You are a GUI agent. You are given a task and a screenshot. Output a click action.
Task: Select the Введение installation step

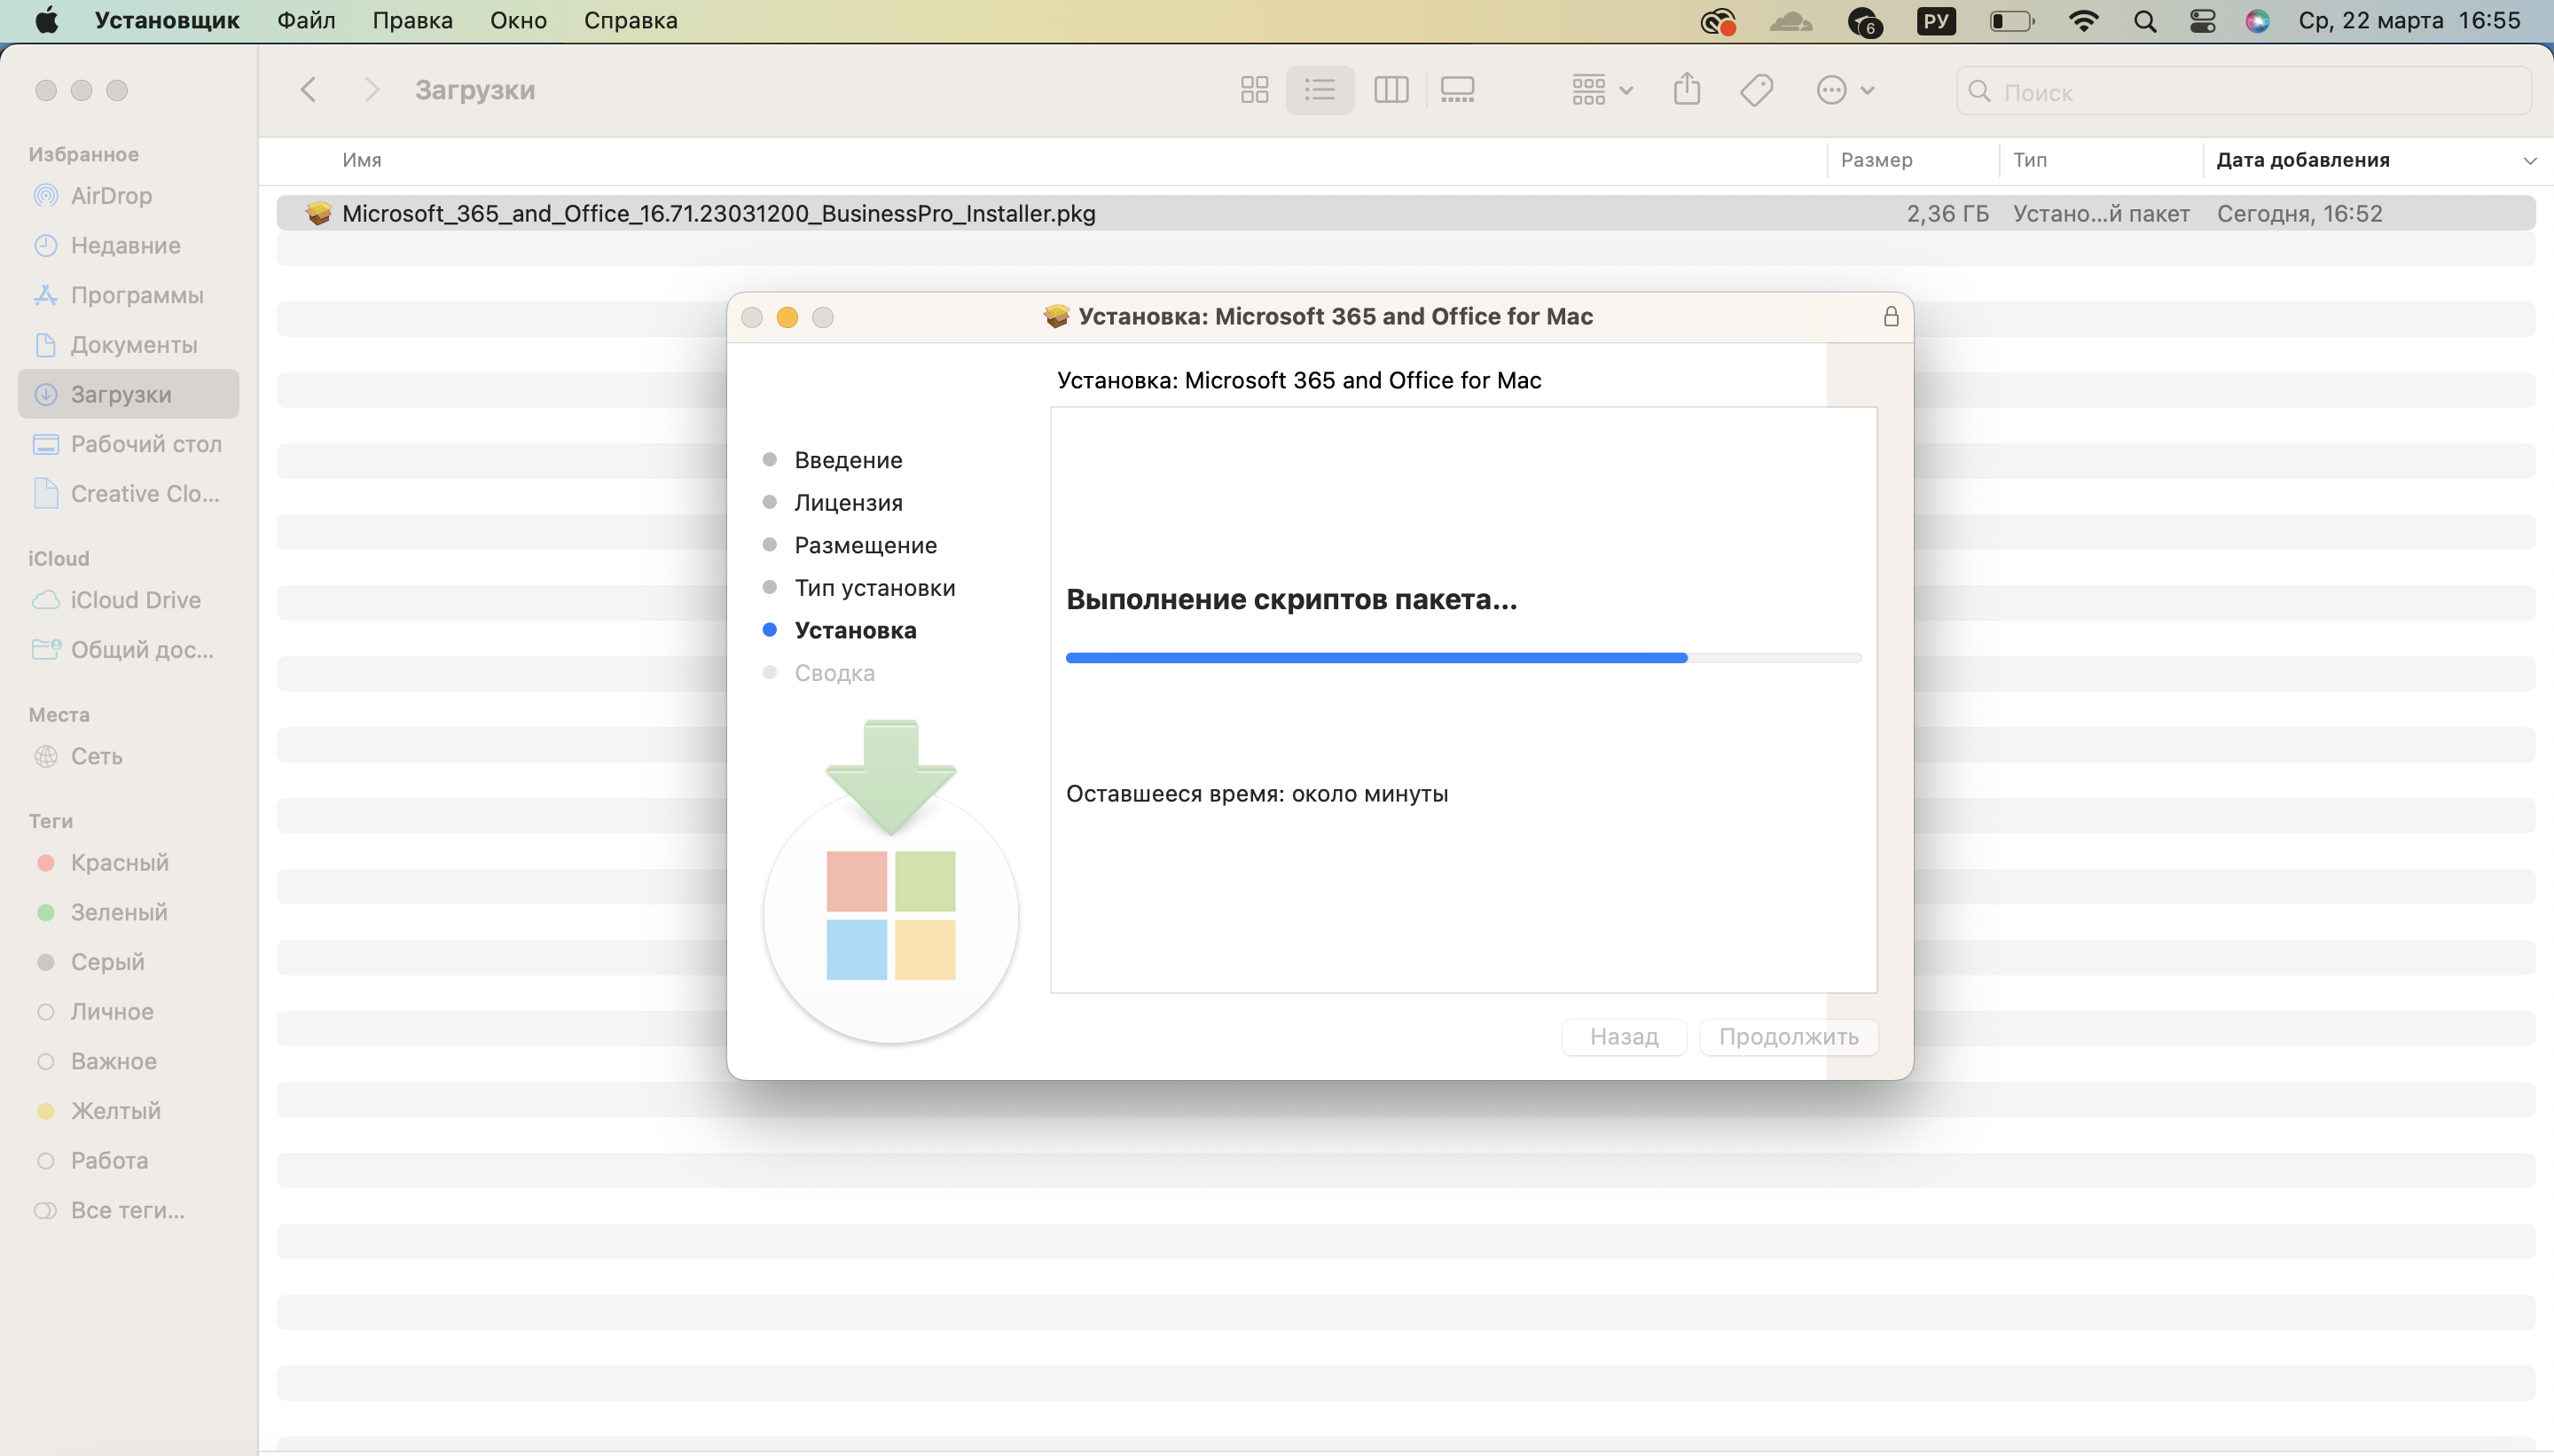pyautogui.click(x=849, y=459)
